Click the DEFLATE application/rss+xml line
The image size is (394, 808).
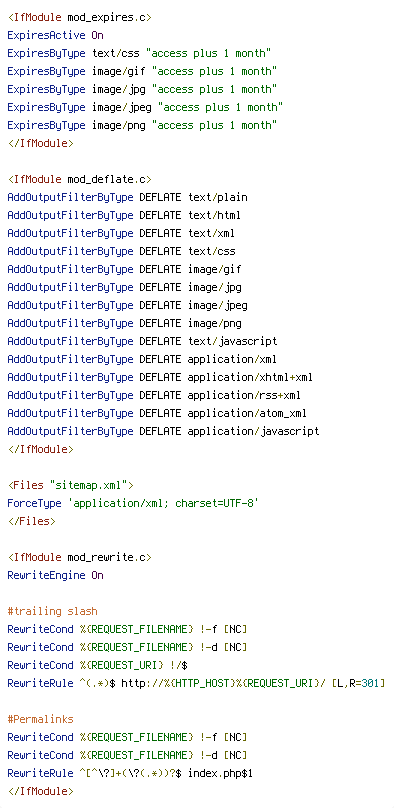click(x=154, y=396)
